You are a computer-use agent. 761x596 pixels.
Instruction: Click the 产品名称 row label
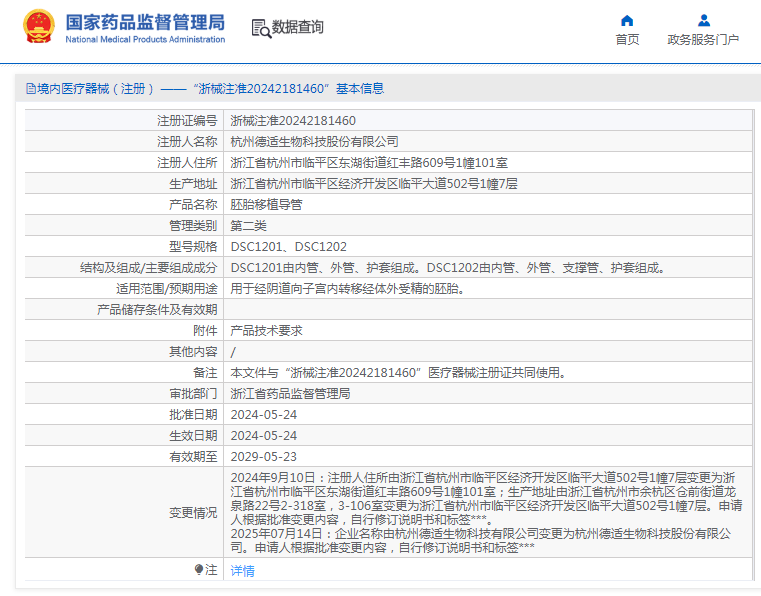193,204
